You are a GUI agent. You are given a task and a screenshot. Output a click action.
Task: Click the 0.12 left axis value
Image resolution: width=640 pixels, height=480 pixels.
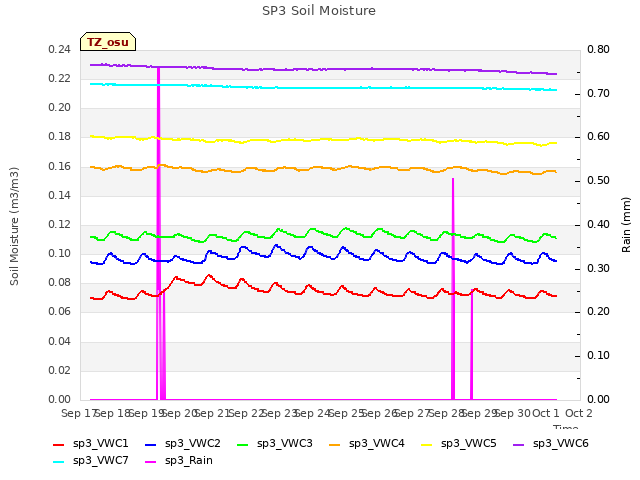(60, 224)
